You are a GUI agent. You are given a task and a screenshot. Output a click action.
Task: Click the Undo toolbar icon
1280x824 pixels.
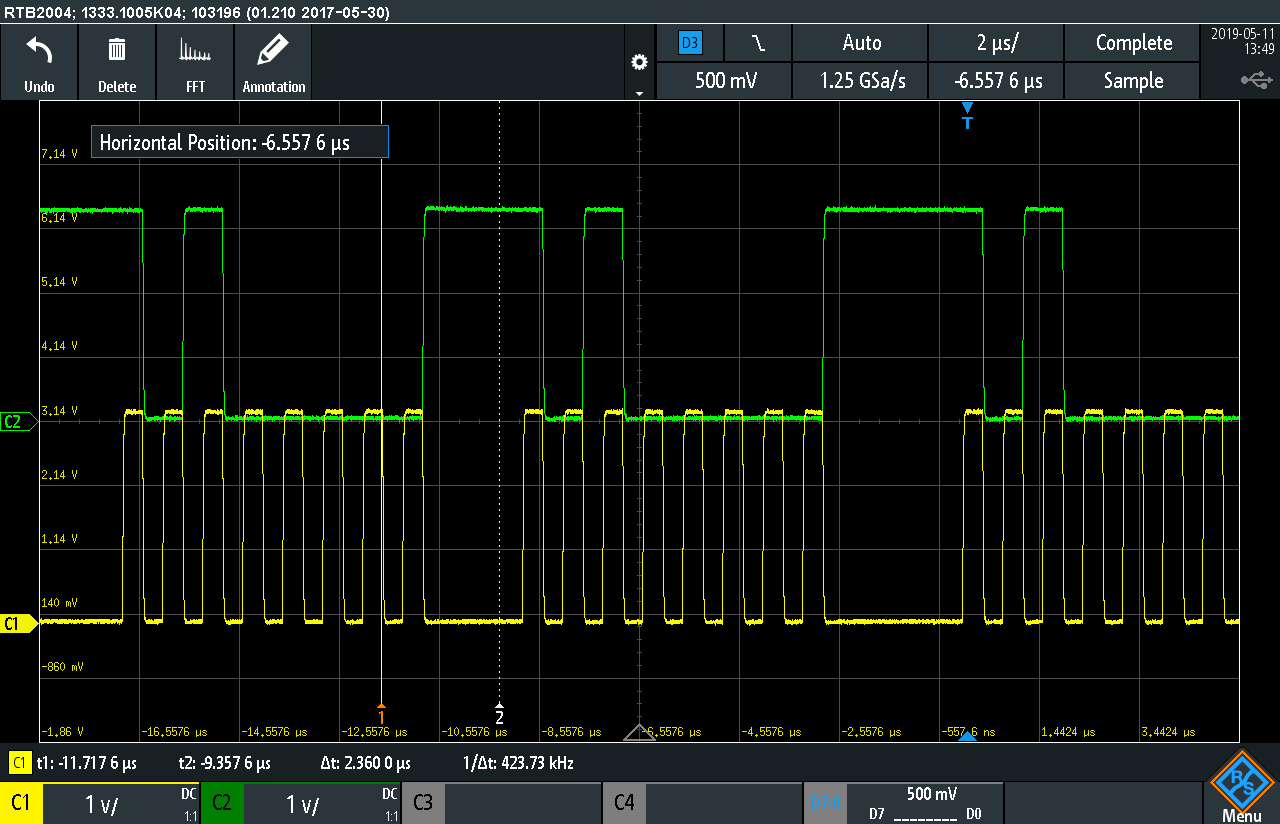click(39, 62)
